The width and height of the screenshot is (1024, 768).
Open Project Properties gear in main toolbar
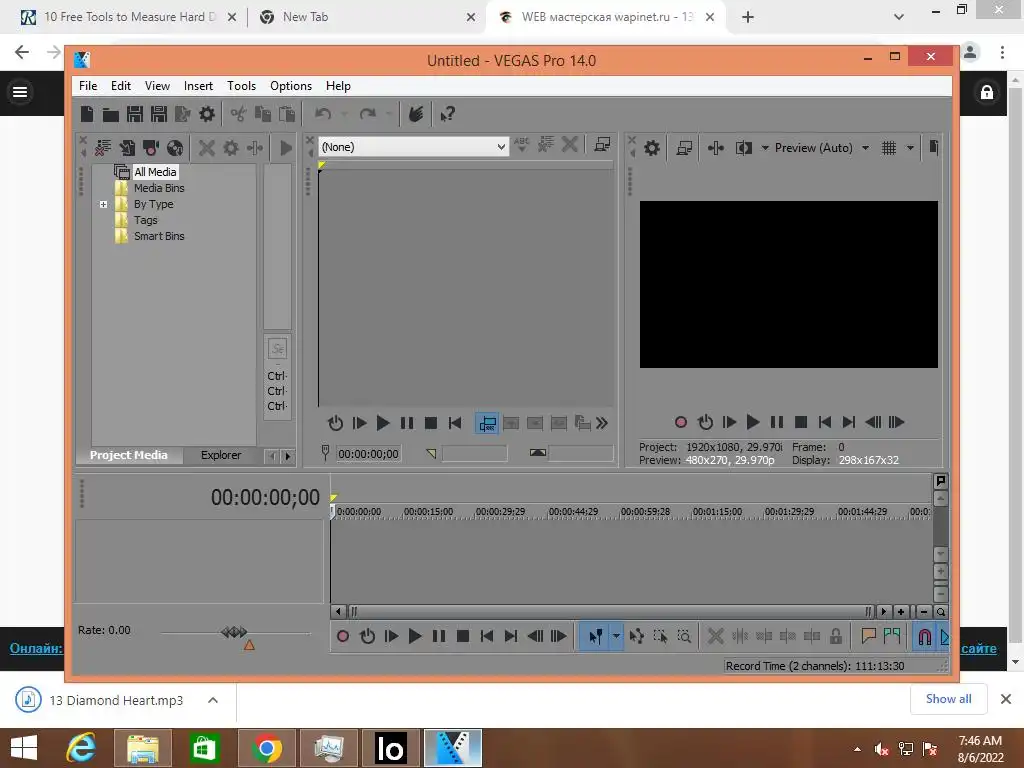coord(207,114)
